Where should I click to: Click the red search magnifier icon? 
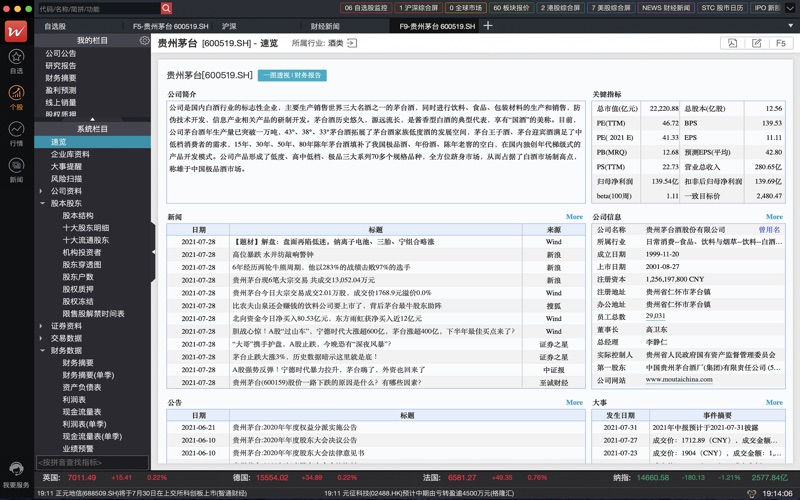166,8
